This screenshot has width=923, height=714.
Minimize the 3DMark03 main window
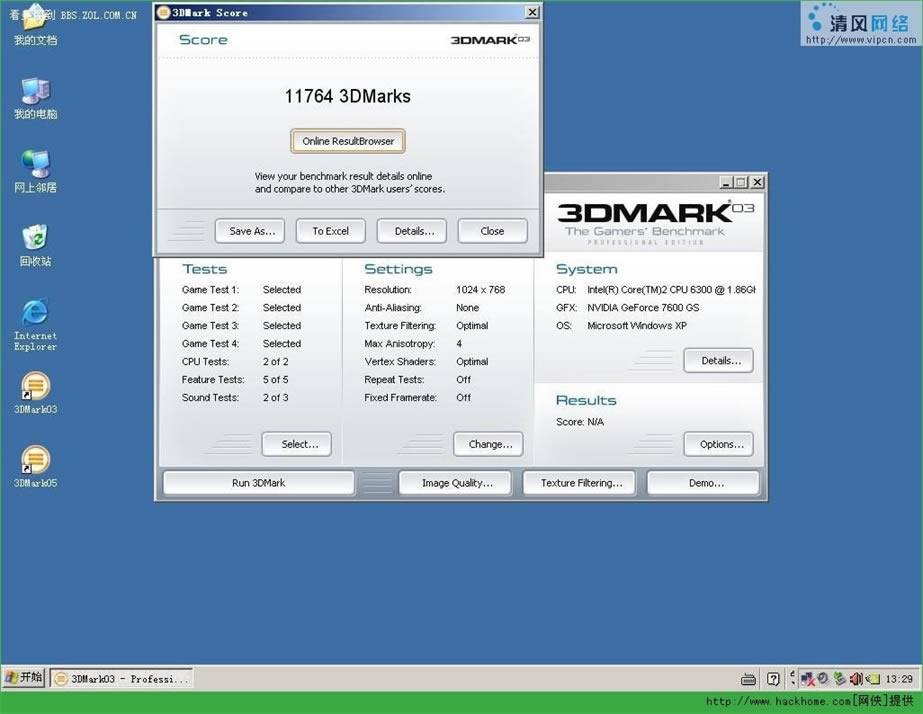click(x=726, y=182)
